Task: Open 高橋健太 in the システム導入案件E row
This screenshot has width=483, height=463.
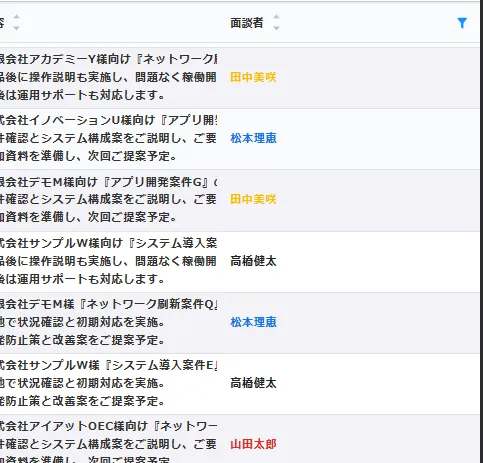Action: (x=253, y=383)
